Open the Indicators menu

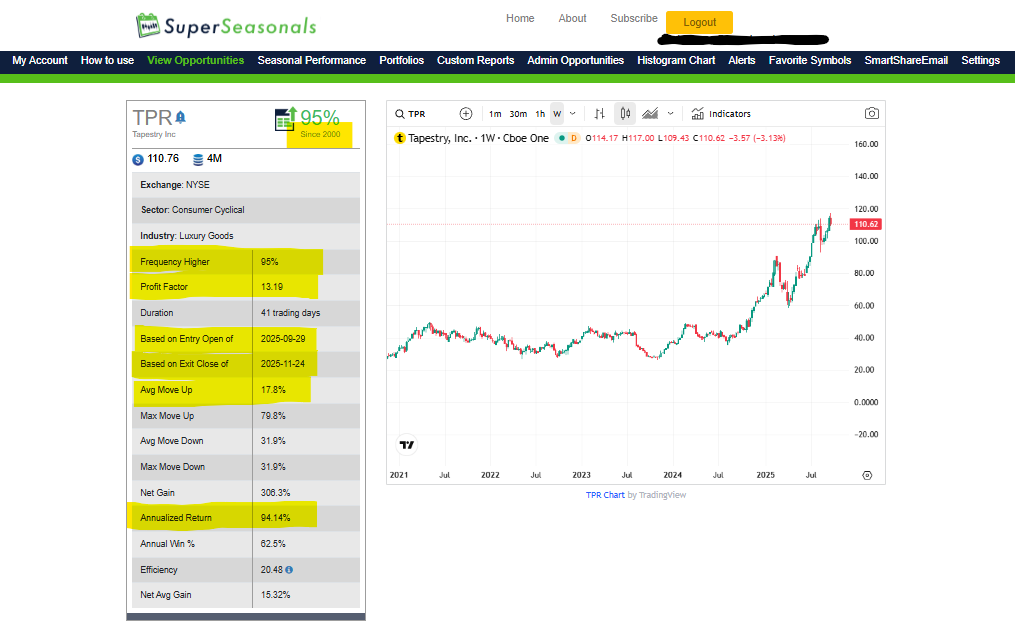pos(721,114)
